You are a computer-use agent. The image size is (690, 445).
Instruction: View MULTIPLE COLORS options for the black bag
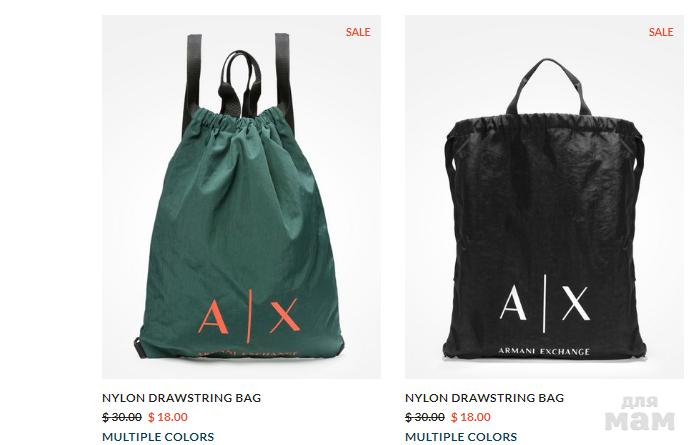click(461, 437)
